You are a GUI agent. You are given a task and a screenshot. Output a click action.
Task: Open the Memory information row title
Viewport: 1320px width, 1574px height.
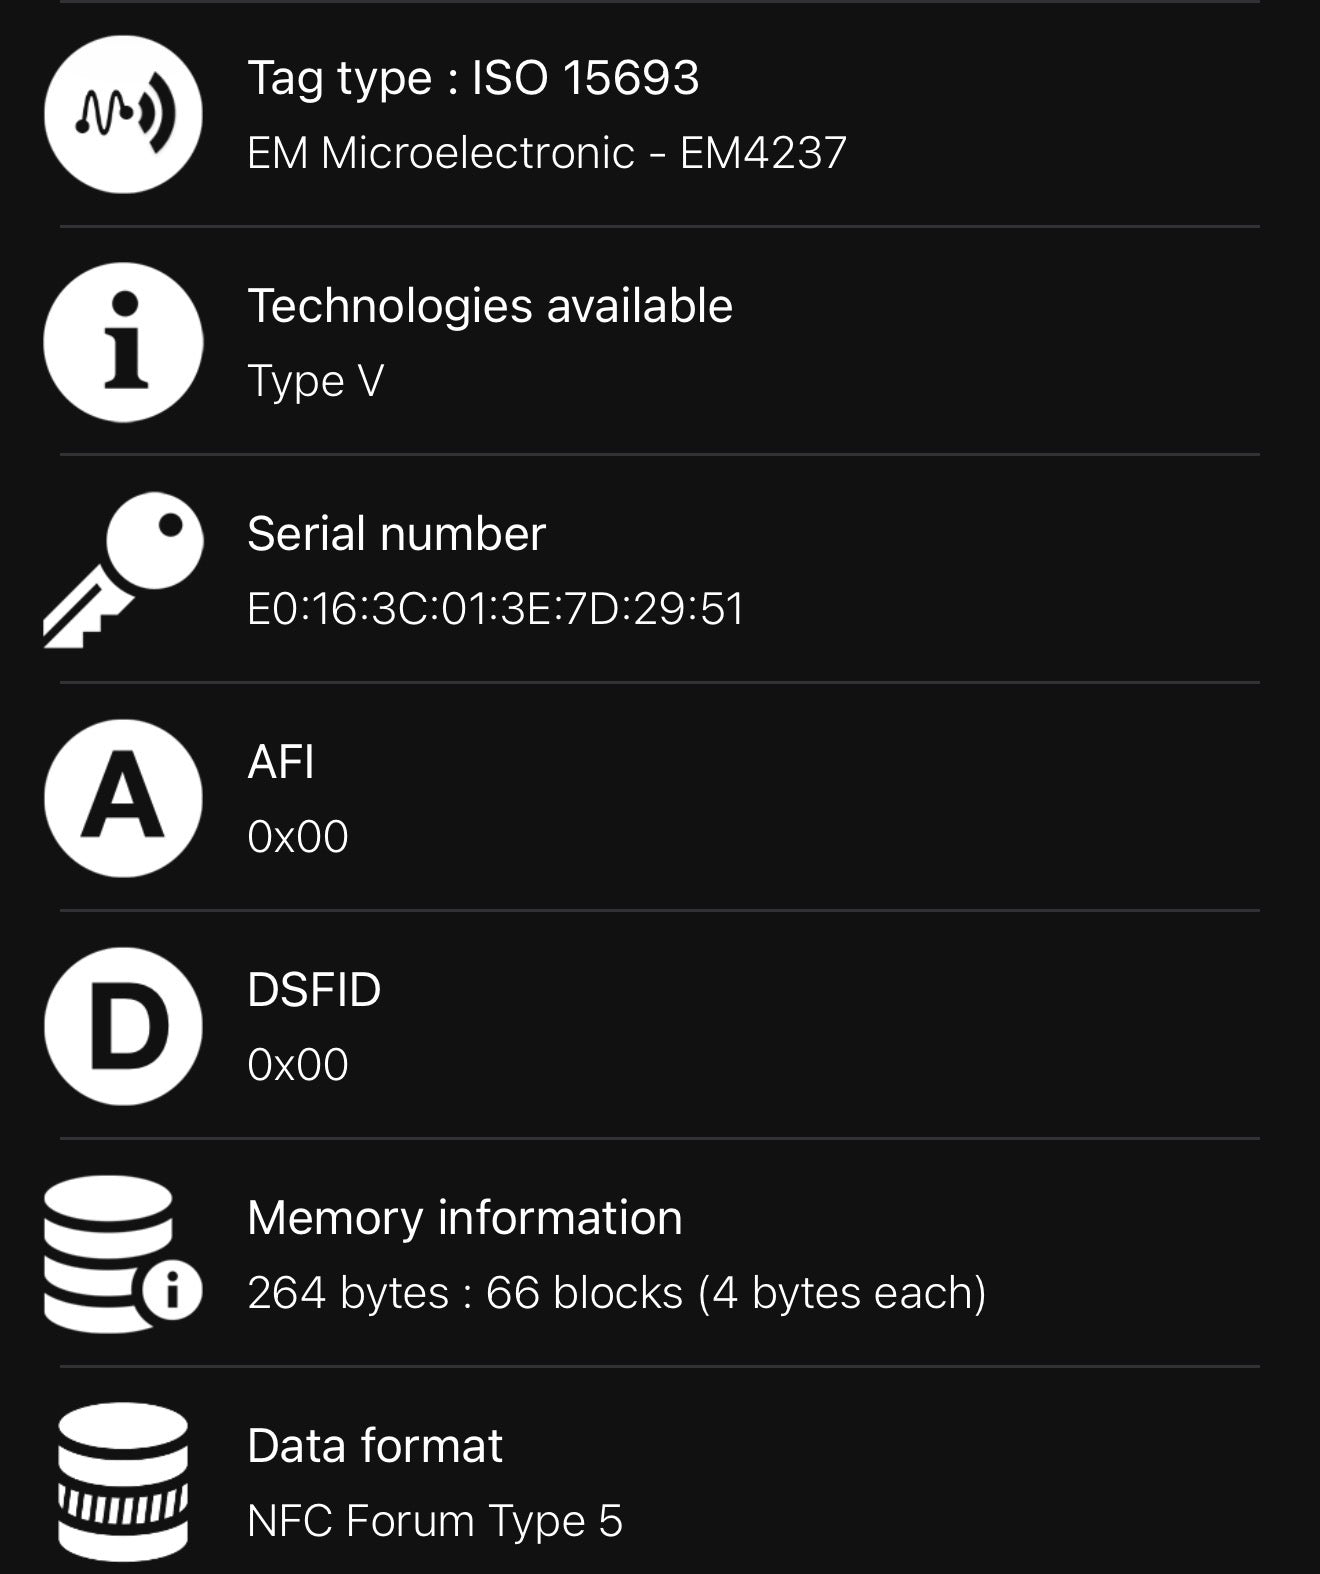coord(465,1218)
